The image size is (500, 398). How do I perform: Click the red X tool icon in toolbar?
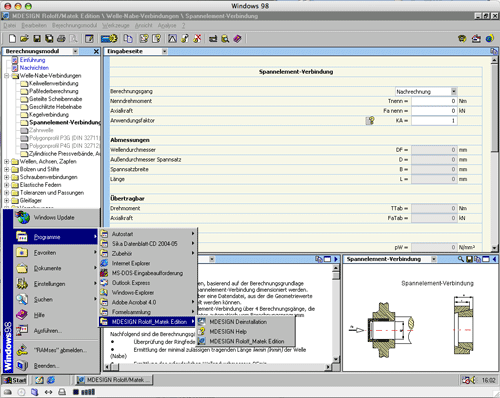(x=197, y=39)
